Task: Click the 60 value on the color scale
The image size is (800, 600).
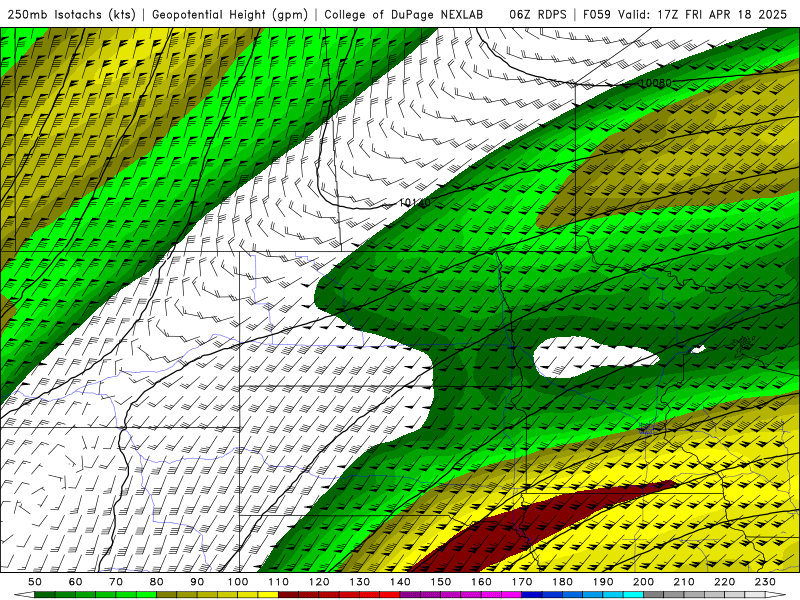Action: (x=76, y=582)
